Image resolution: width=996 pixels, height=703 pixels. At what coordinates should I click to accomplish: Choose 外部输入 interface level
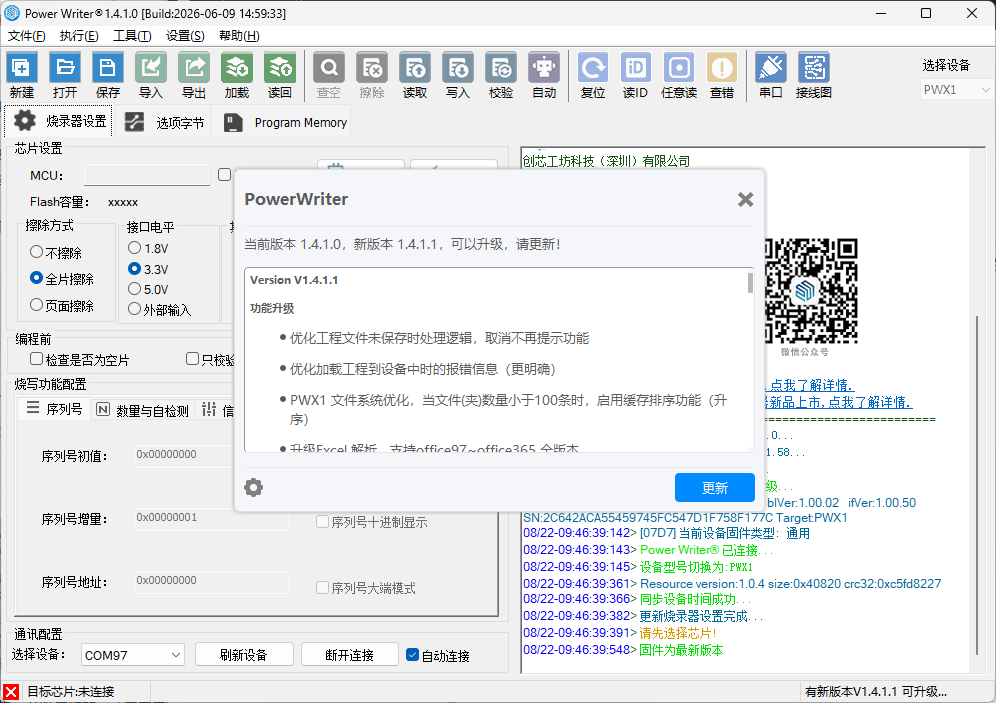coord(159,309)
